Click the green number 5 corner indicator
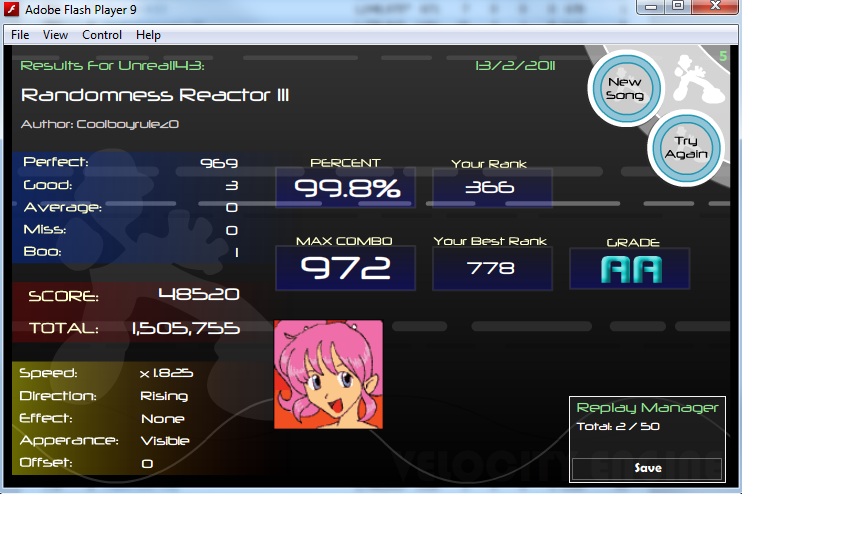The width and height of the screenshot is (864, 540). tap(723, 56)
